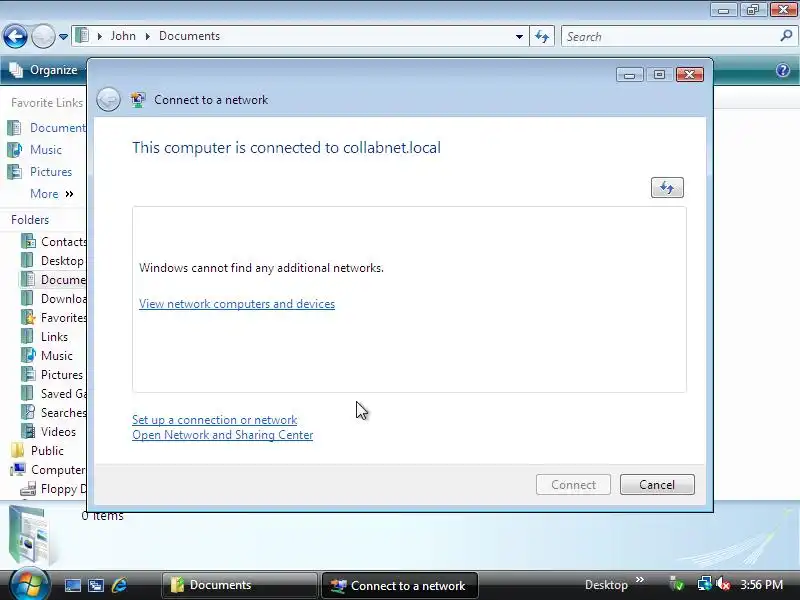Image resolution: width=800 pixels, height=600 pixels.
Task: Click View network computers and devices link
Action: [237, 304]
